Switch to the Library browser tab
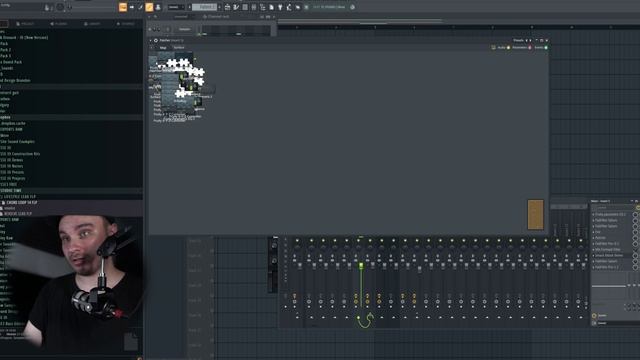Image resolution: width=640 pixels, height=360 pixels. point(92,24)
